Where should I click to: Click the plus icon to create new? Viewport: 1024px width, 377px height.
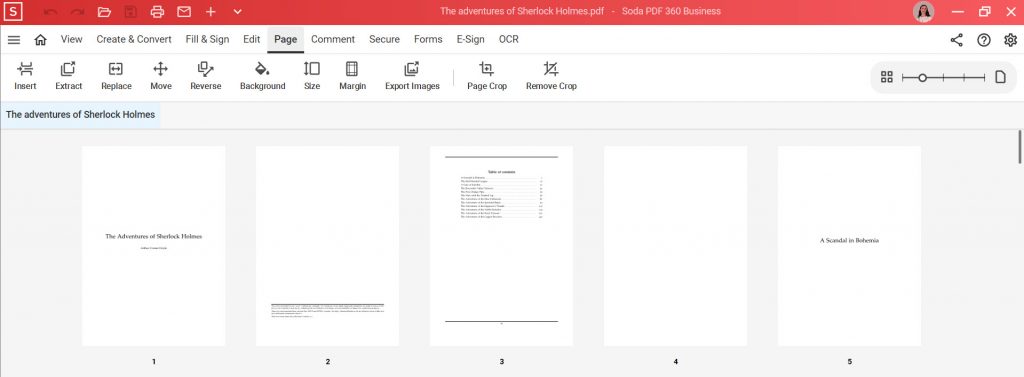pyautogui.click(x=210, y=12)
